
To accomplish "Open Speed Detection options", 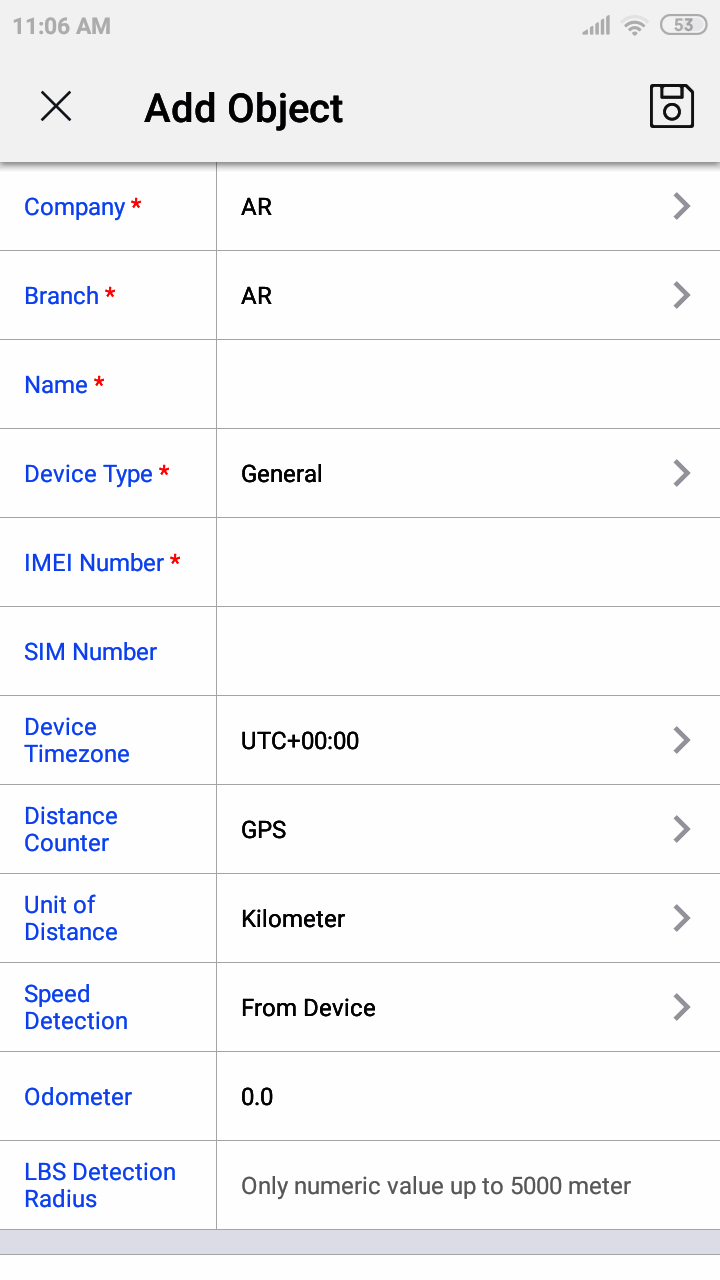I will point(681,1008).
